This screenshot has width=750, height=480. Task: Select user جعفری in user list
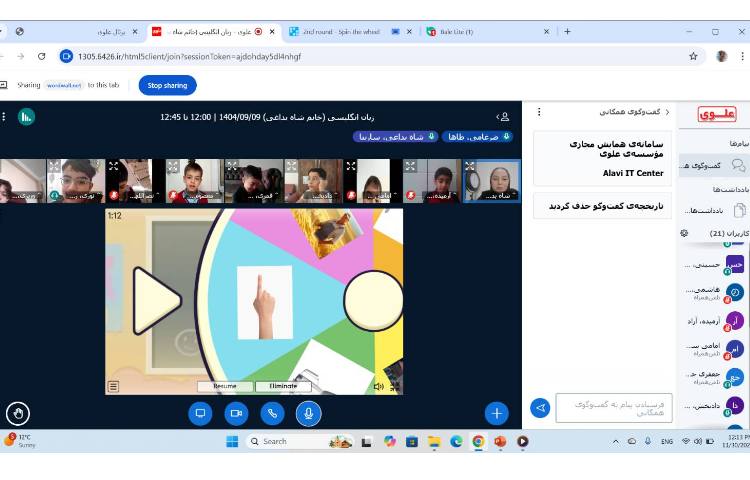pos(715,377)
